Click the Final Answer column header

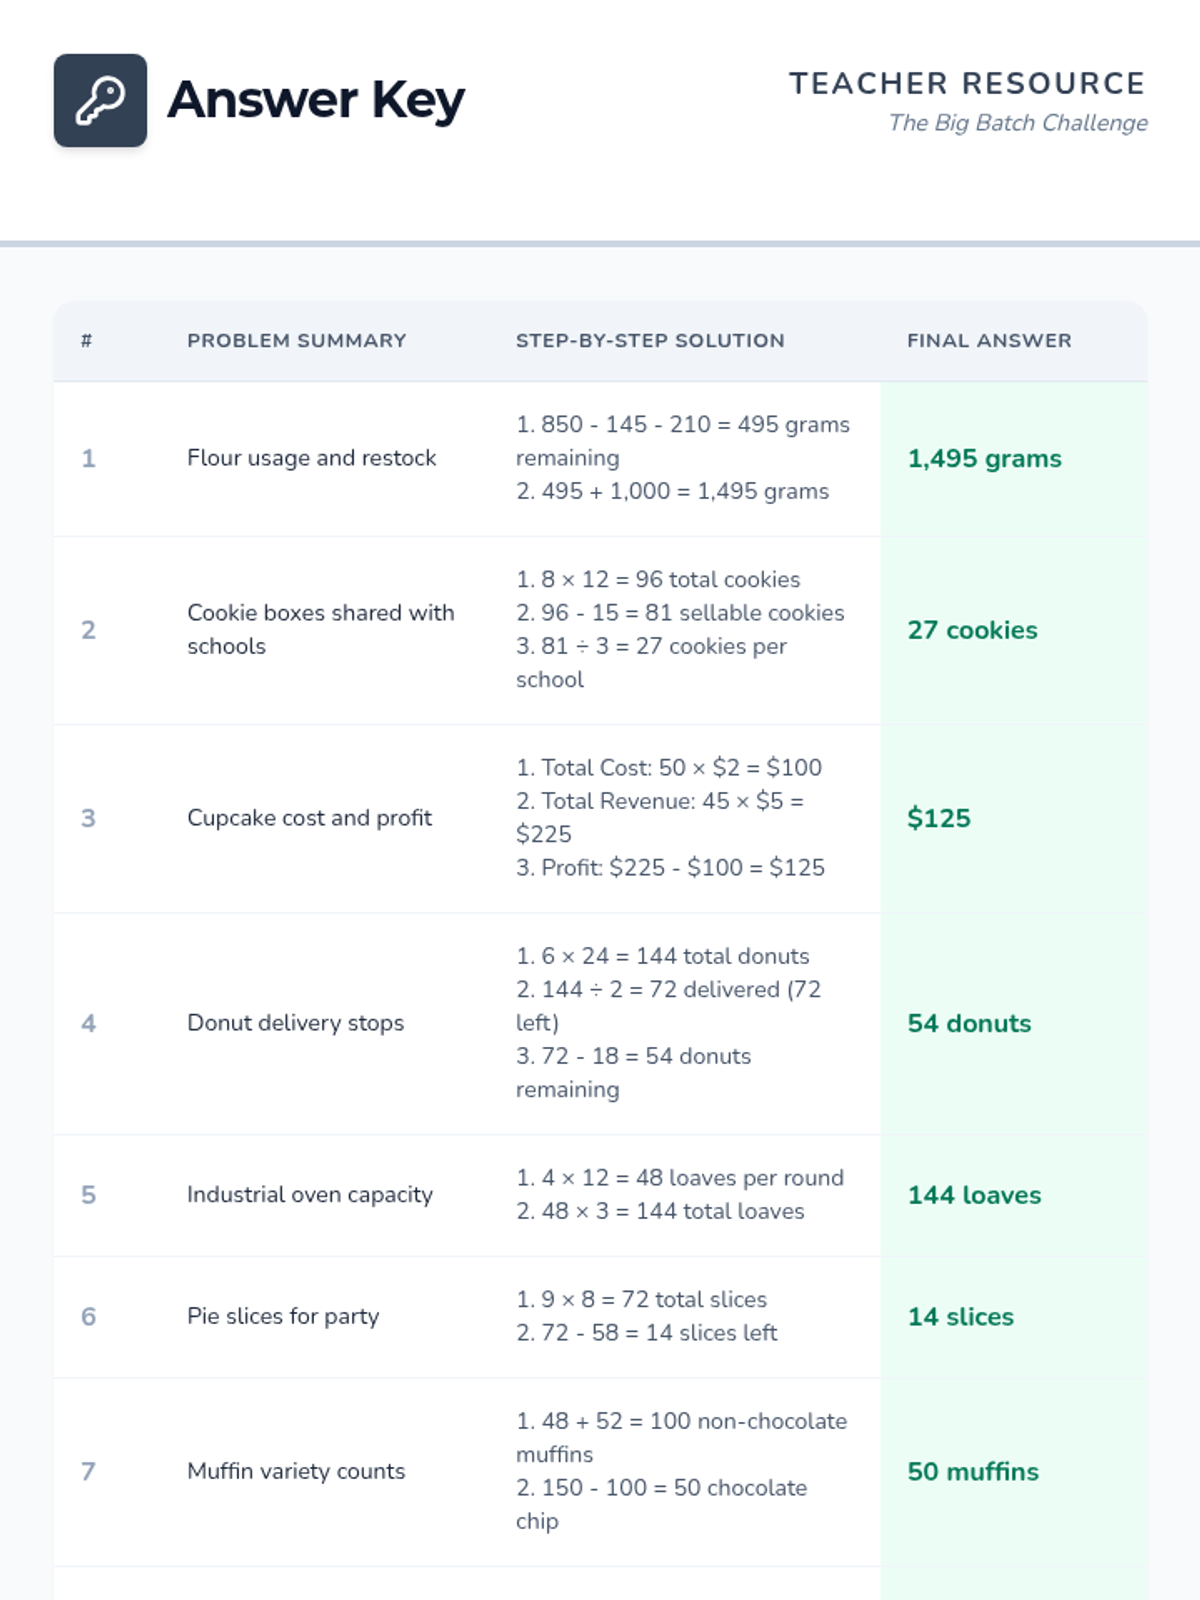click(989, 341)
